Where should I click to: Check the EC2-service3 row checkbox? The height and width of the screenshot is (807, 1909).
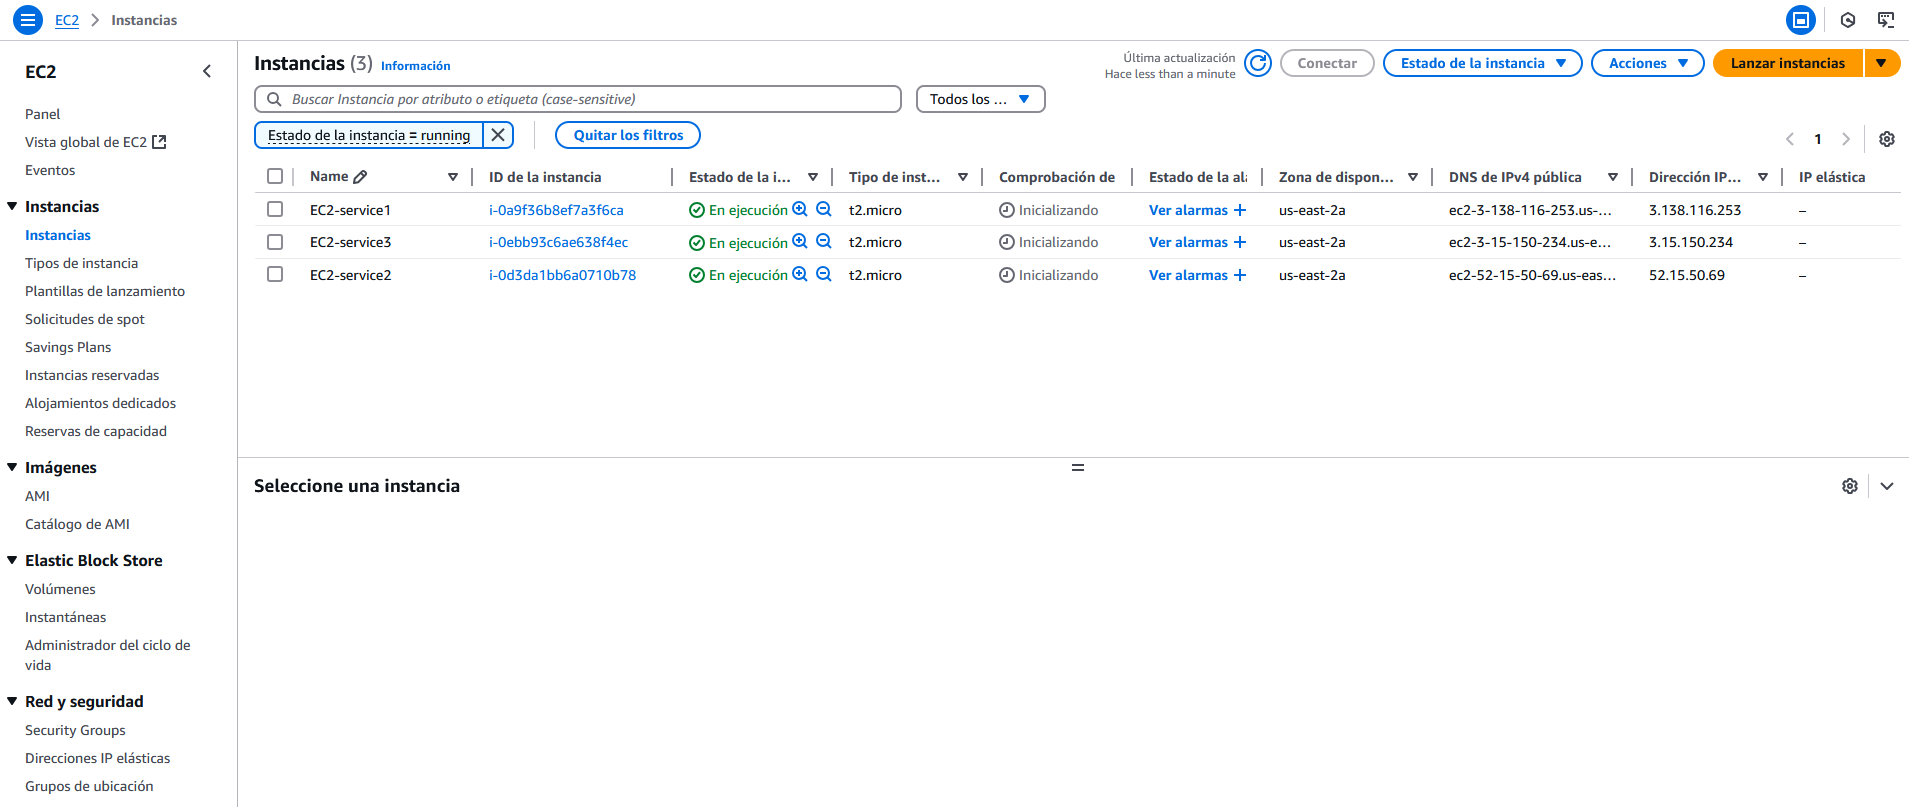(275, 241)
